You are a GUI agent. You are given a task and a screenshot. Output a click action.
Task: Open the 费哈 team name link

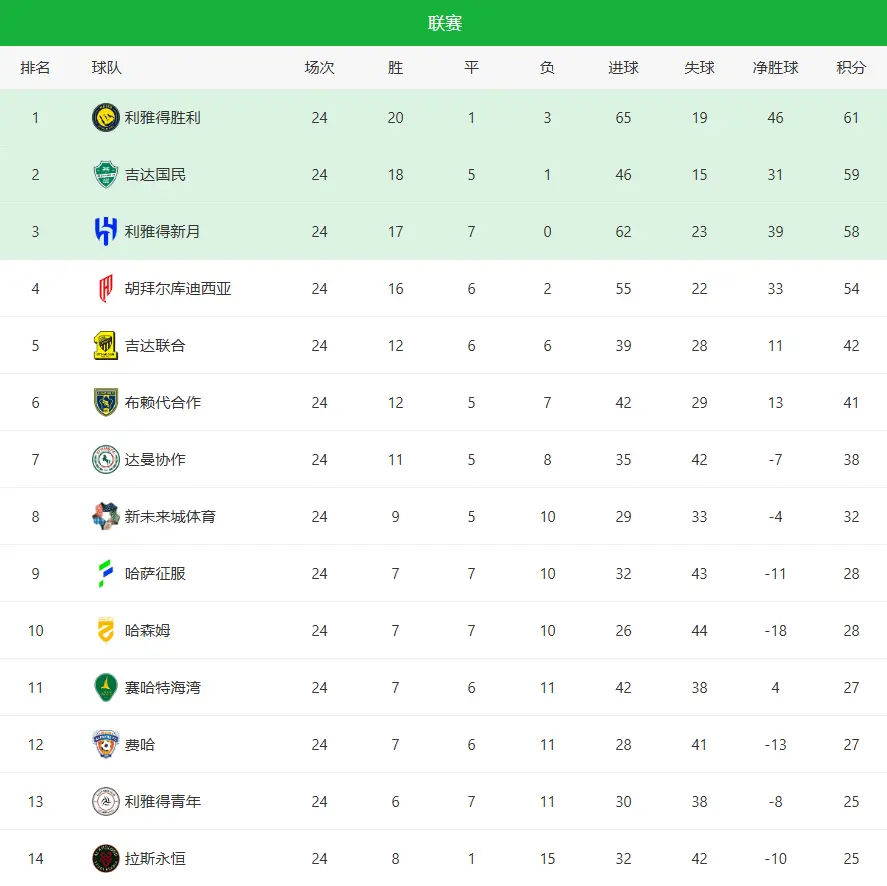[x=140, y=745]
